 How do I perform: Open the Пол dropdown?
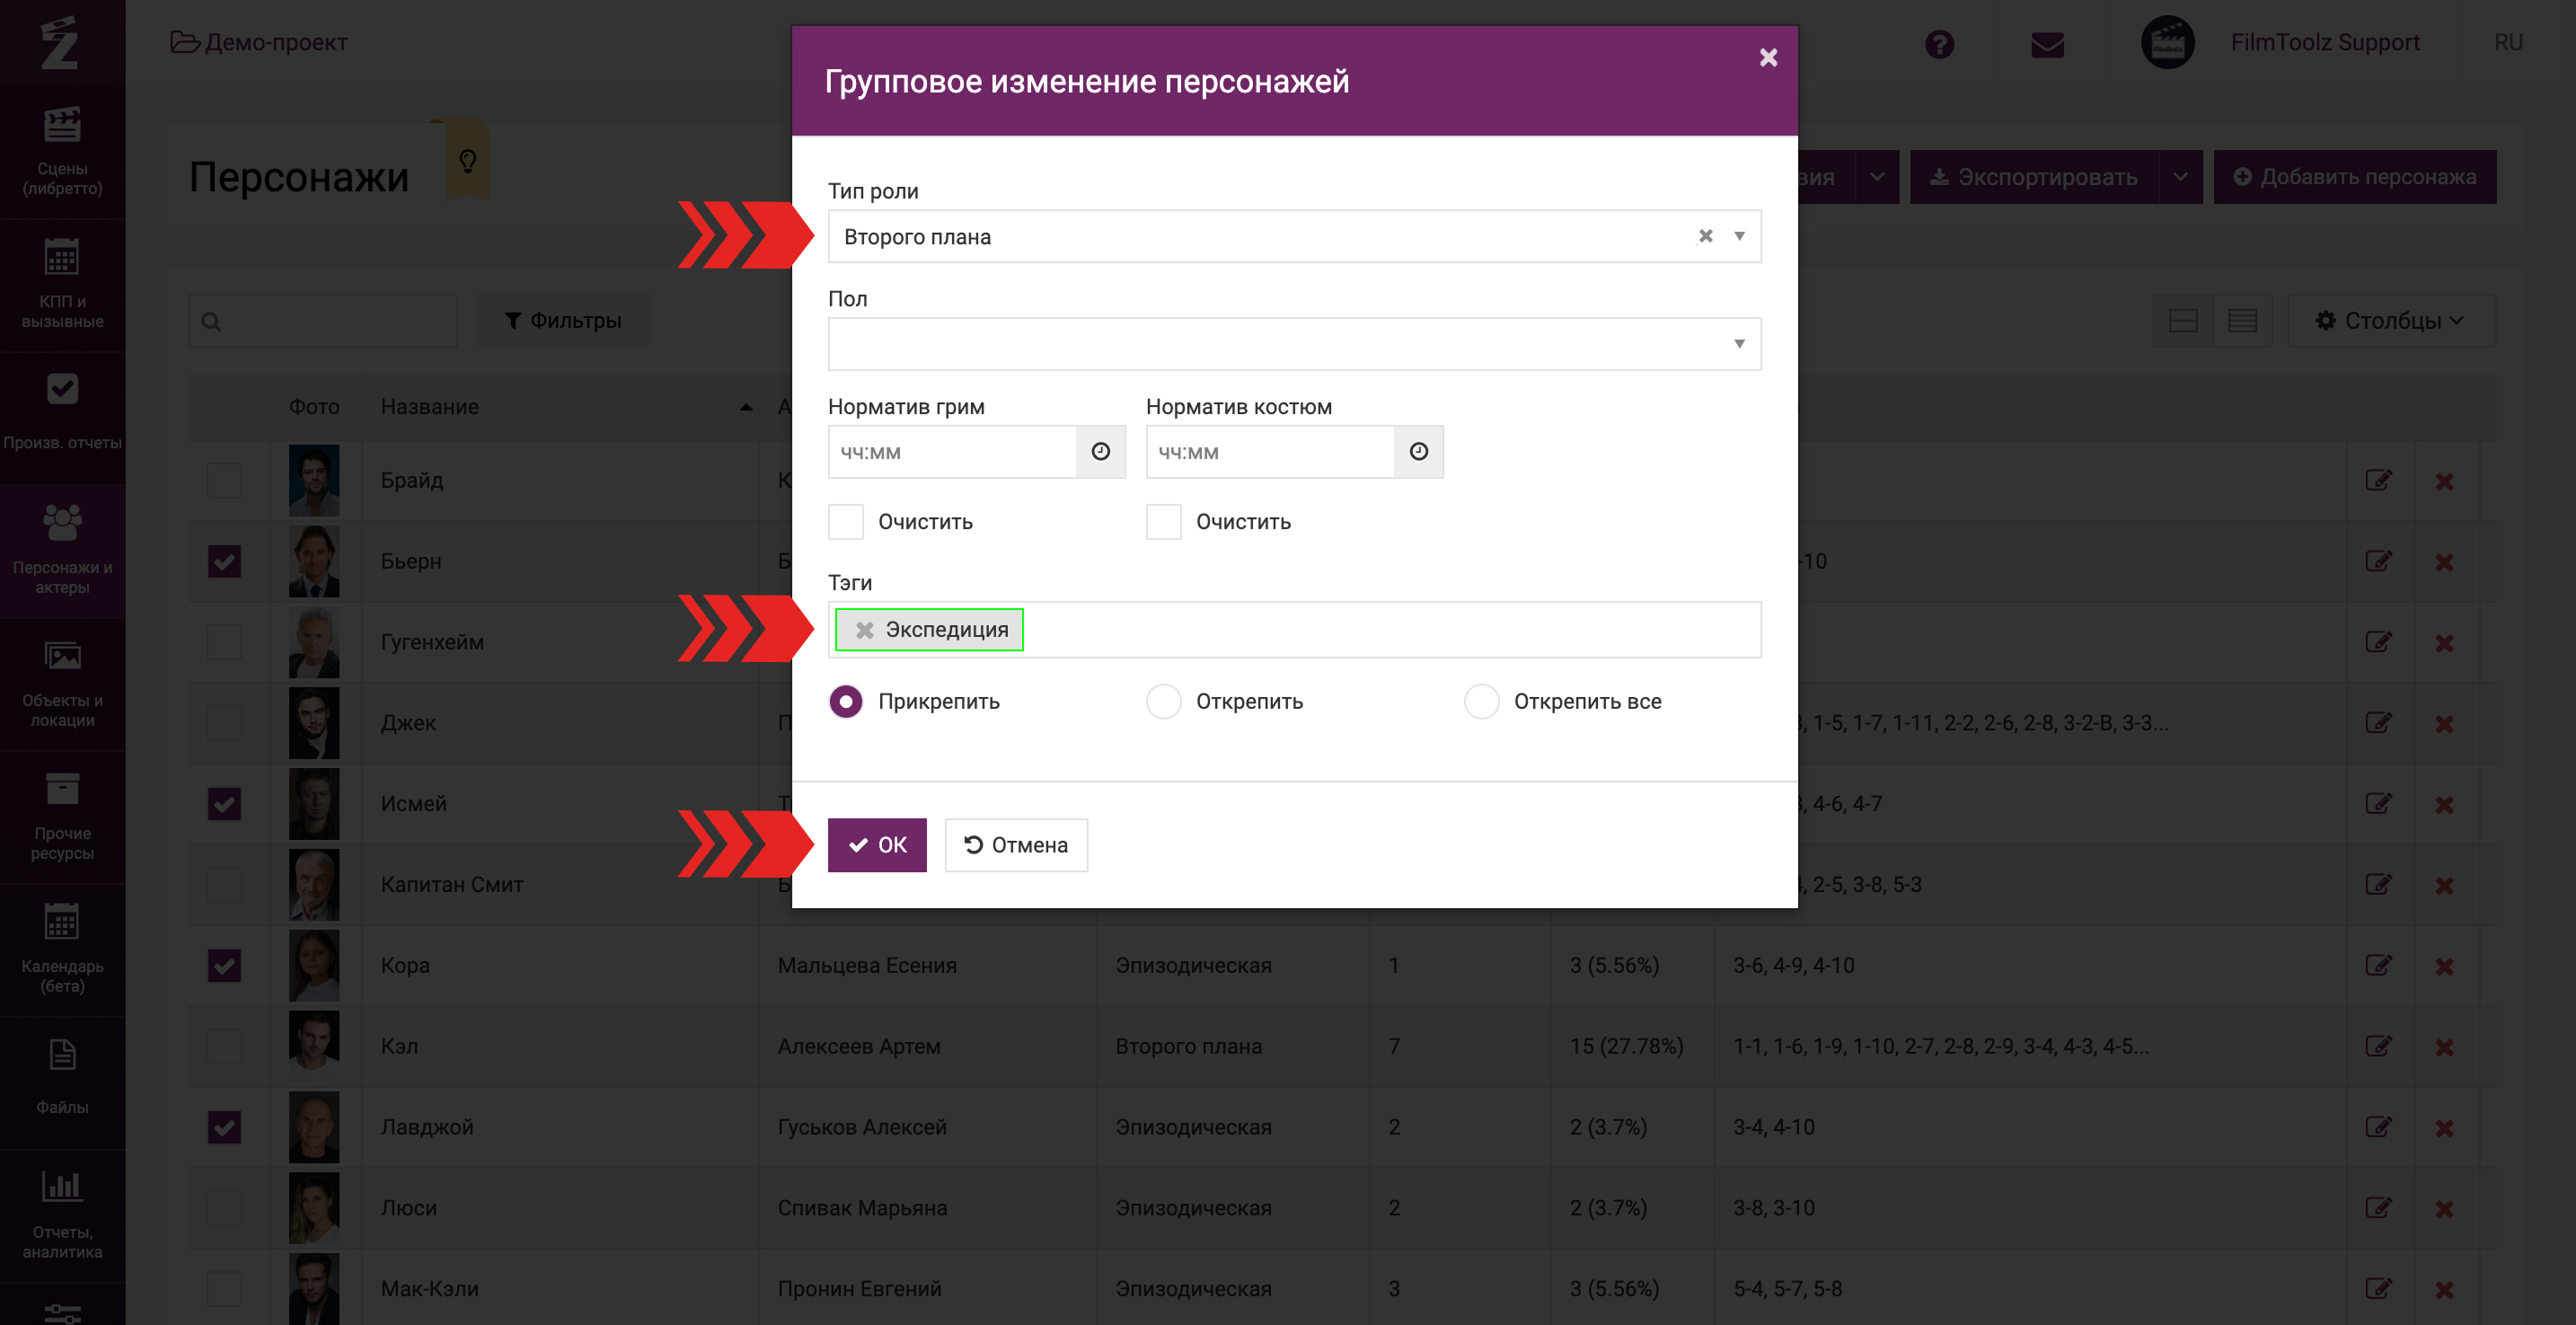[x=1294, y=344]
